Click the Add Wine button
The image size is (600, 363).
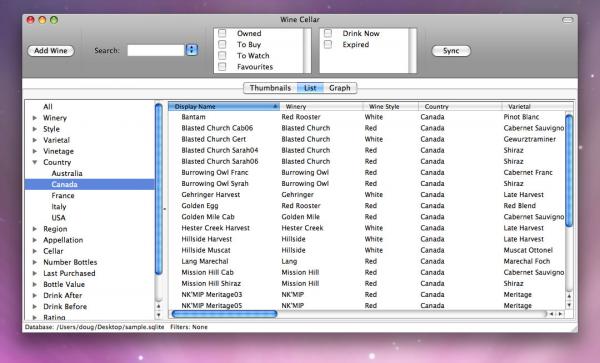[x=51, y=50]
